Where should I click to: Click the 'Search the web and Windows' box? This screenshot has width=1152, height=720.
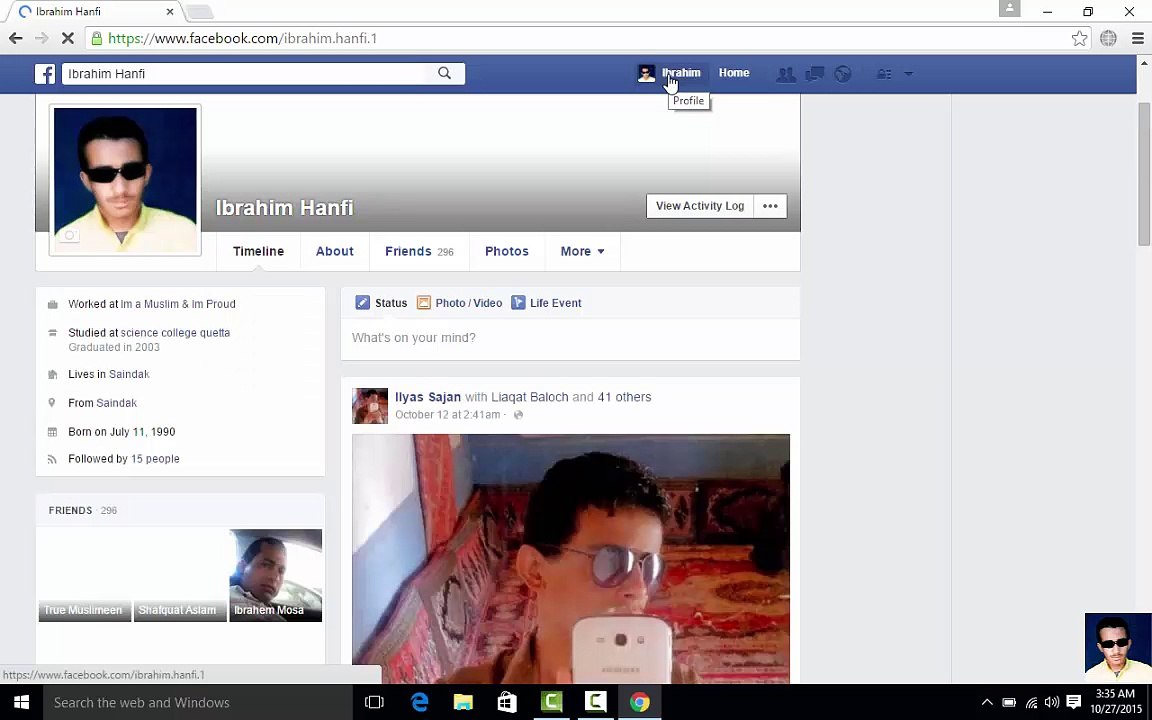(198, 702)
